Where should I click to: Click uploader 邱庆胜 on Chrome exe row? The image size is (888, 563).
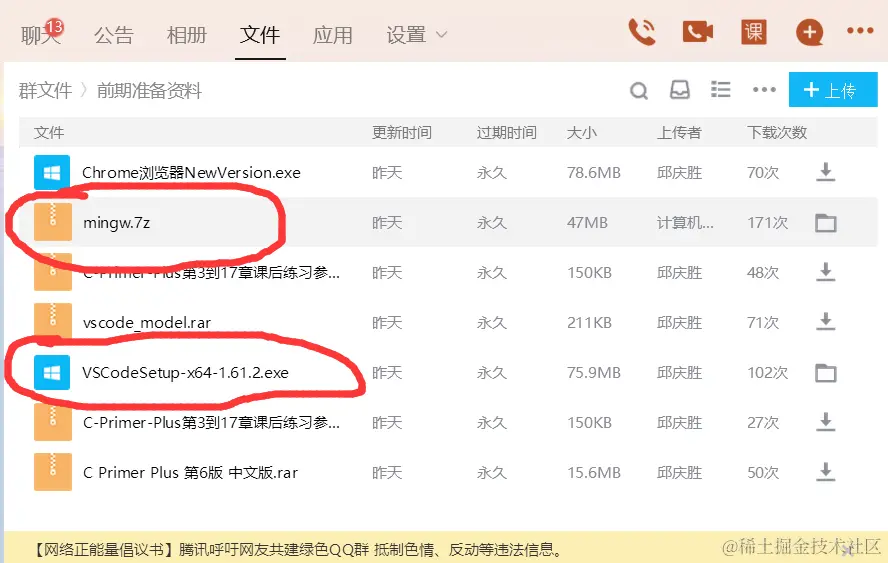(x=679, y=172)
